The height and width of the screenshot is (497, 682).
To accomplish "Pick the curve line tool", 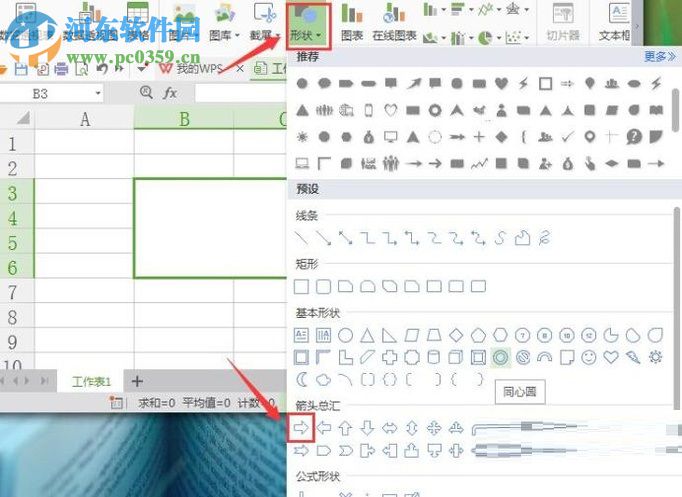I will tap(500, 238).
